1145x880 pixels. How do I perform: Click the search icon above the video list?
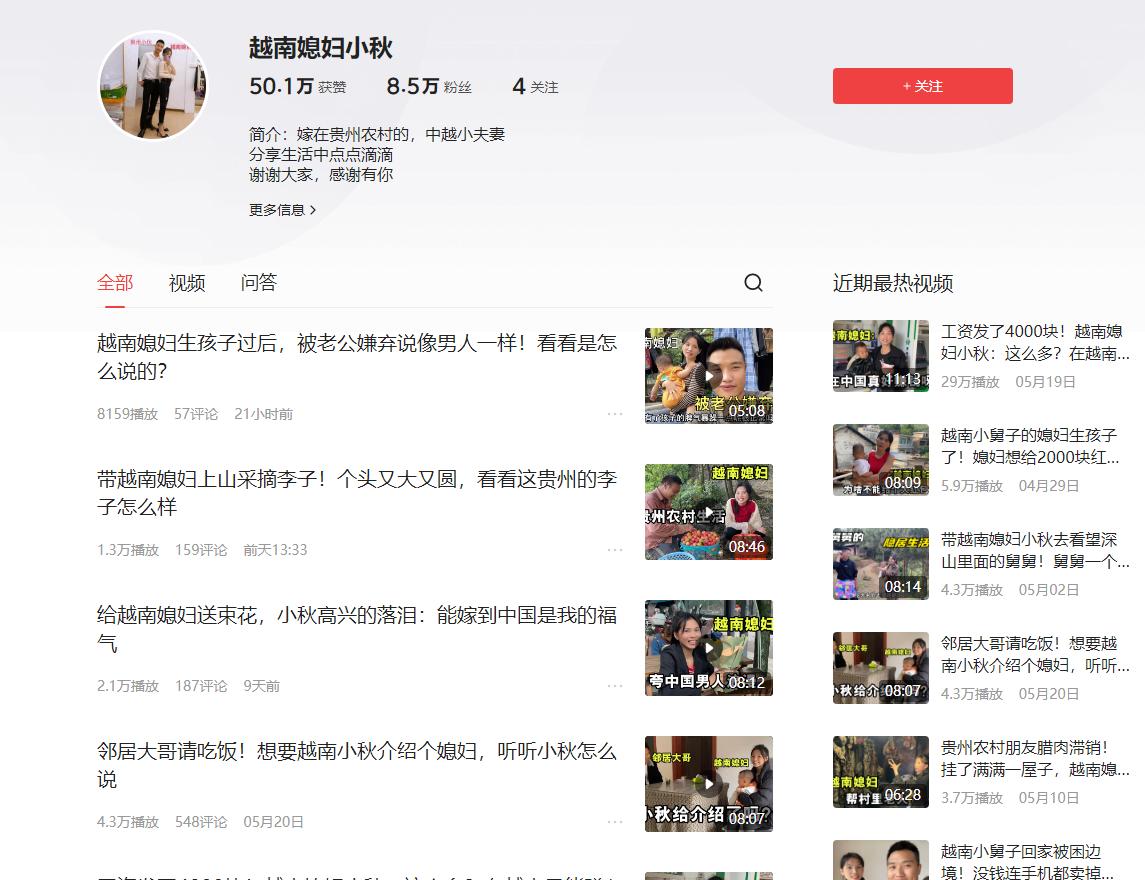[754, 283]
